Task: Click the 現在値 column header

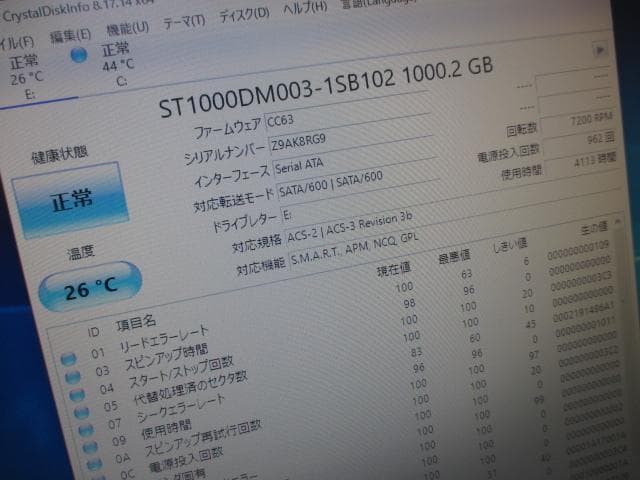Action: pos(393,269)
